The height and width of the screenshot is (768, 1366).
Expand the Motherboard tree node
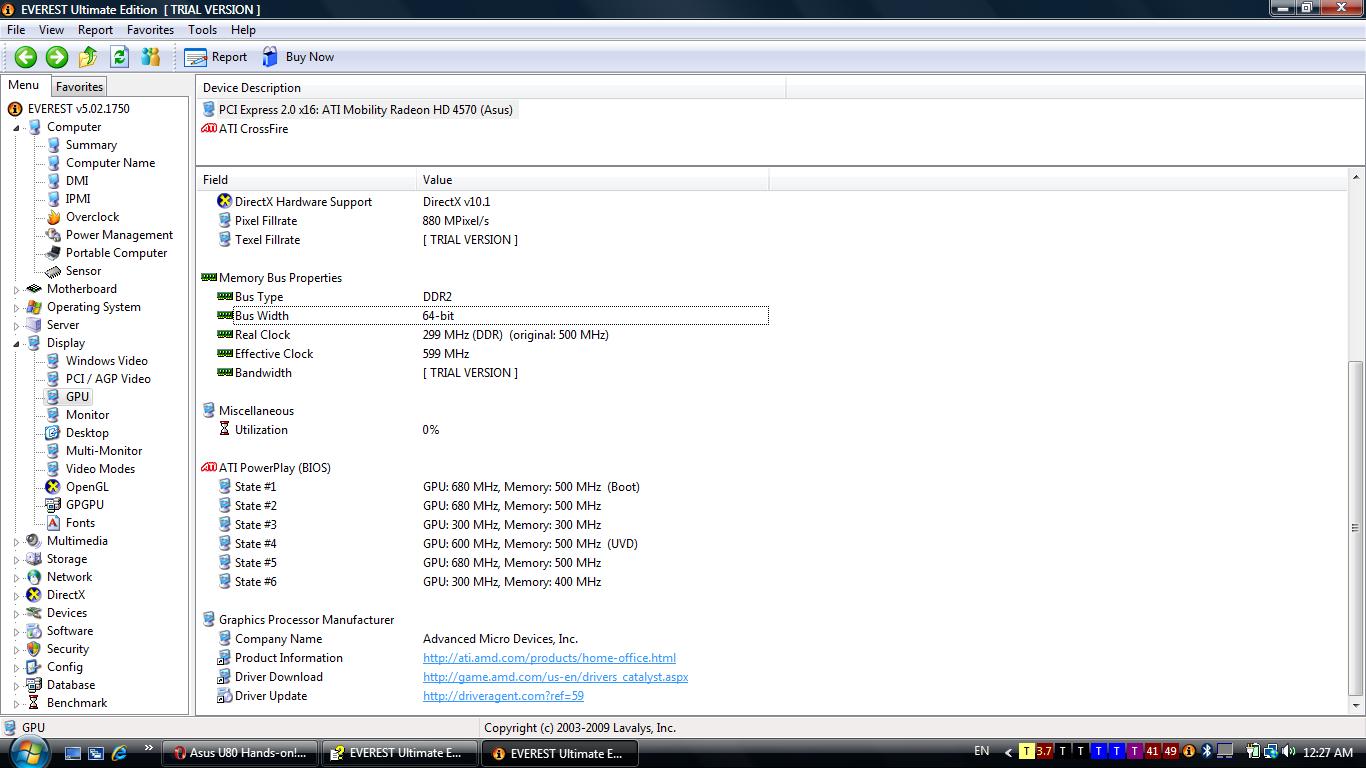[16, 290]
